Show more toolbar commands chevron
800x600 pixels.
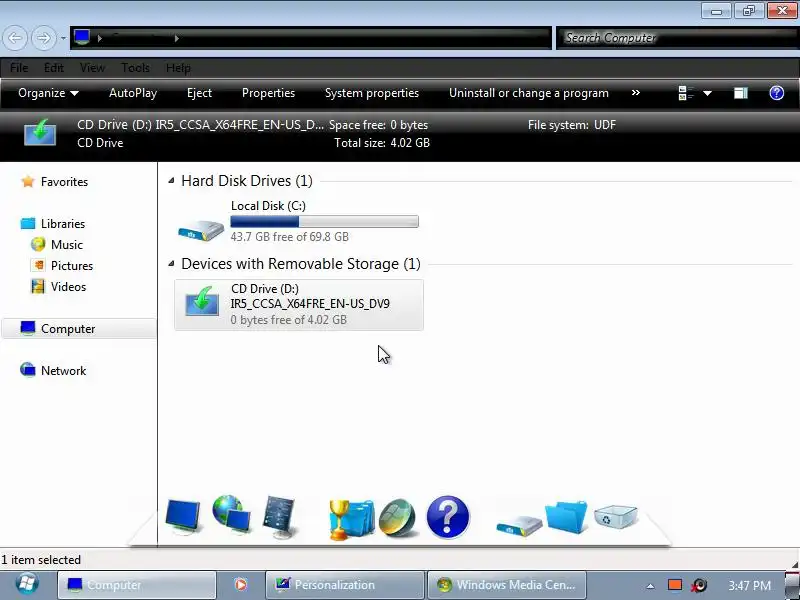[x=636, y=92]
